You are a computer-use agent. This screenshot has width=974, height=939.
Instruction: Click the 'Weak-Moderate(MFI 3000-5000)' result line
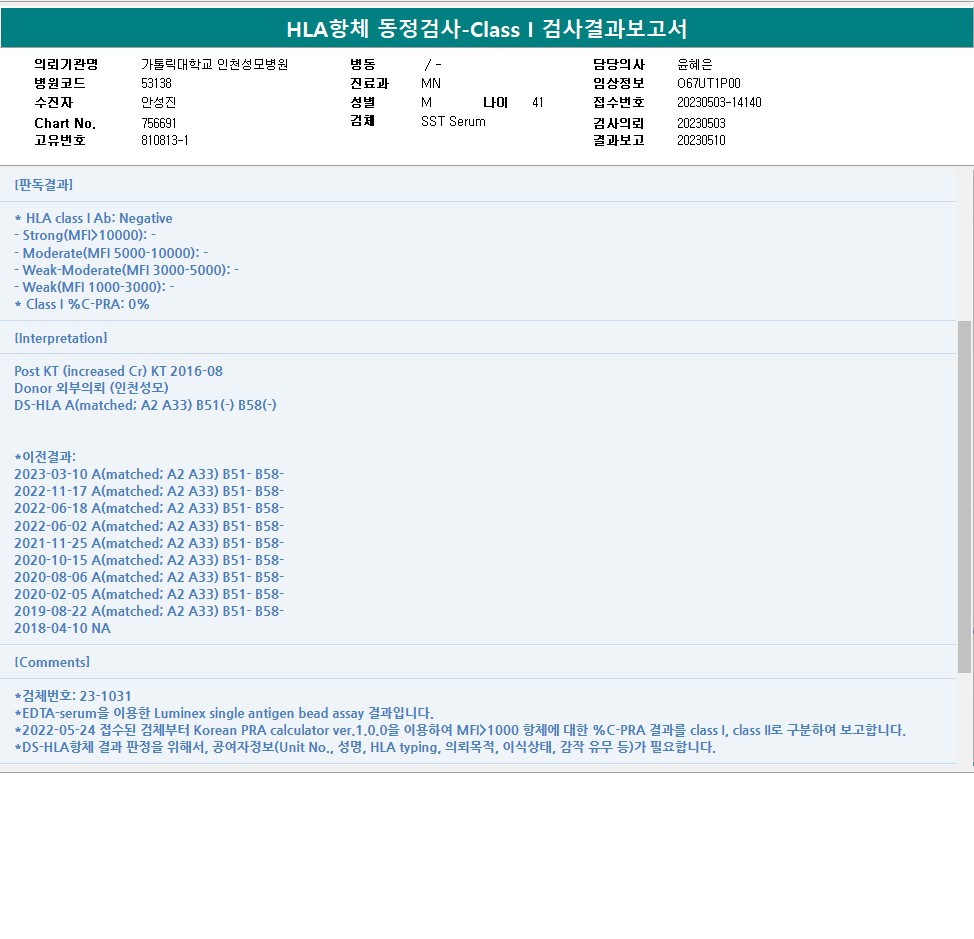click(x=126, y=270)
